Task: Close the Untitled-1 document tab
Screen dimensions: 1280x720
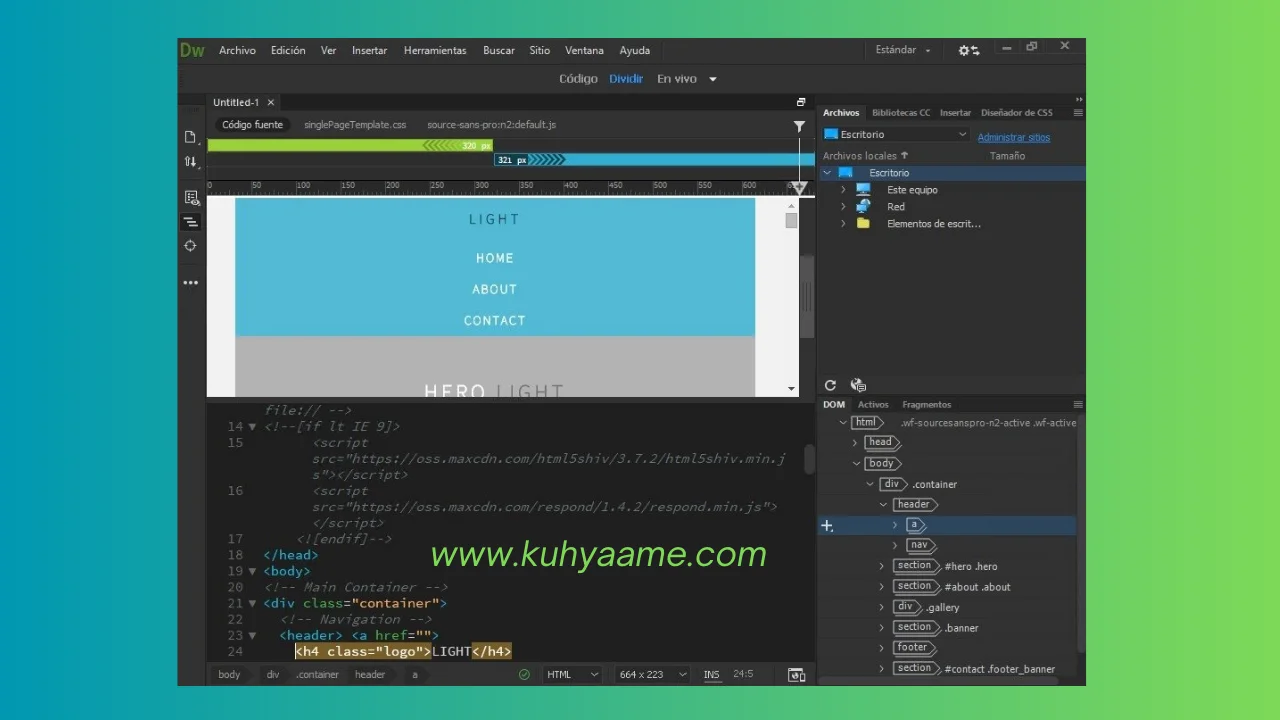Action: 270,102
